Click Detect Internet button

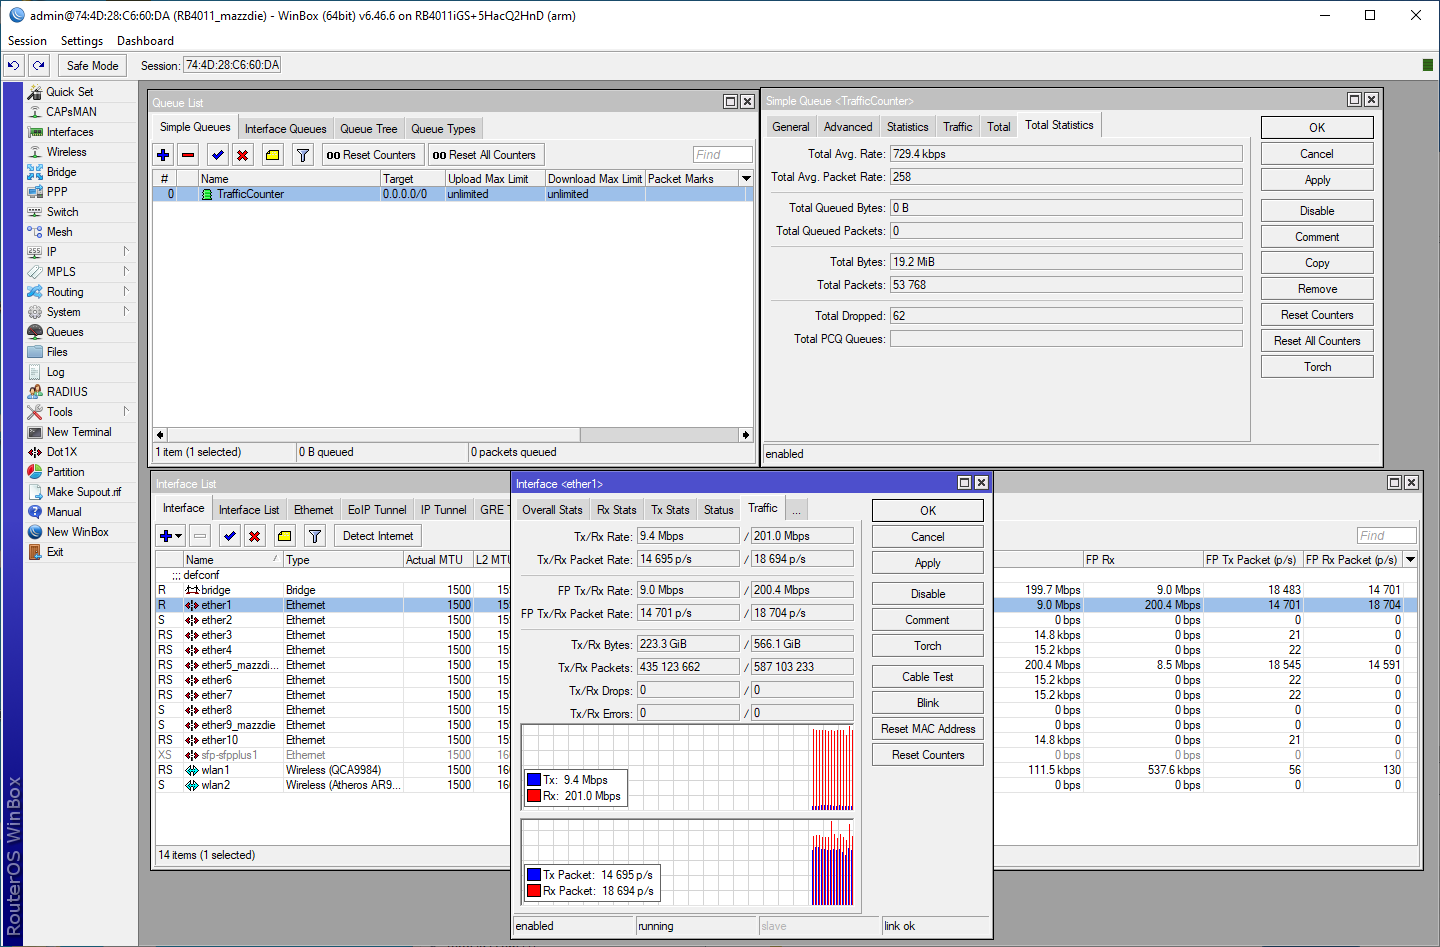point(378,536)
